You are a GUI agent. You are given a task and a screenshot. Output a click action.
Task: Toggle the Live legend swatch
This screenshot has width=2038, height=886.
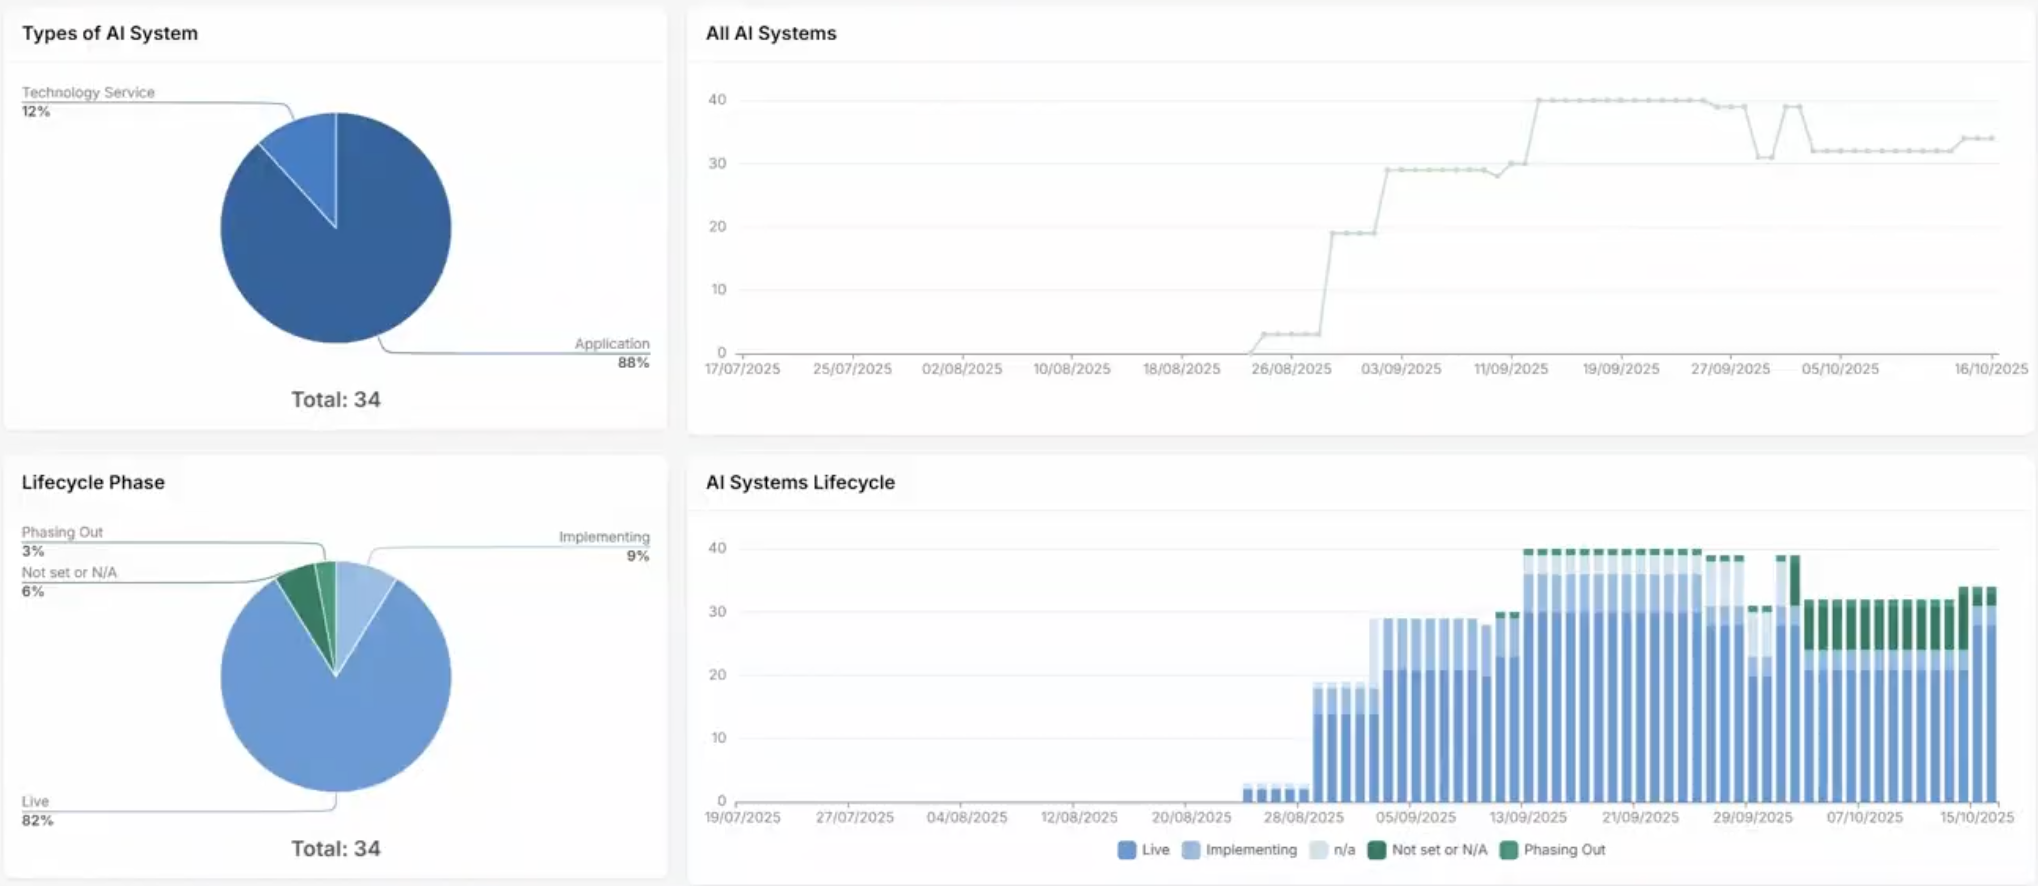pos(1127,850)
